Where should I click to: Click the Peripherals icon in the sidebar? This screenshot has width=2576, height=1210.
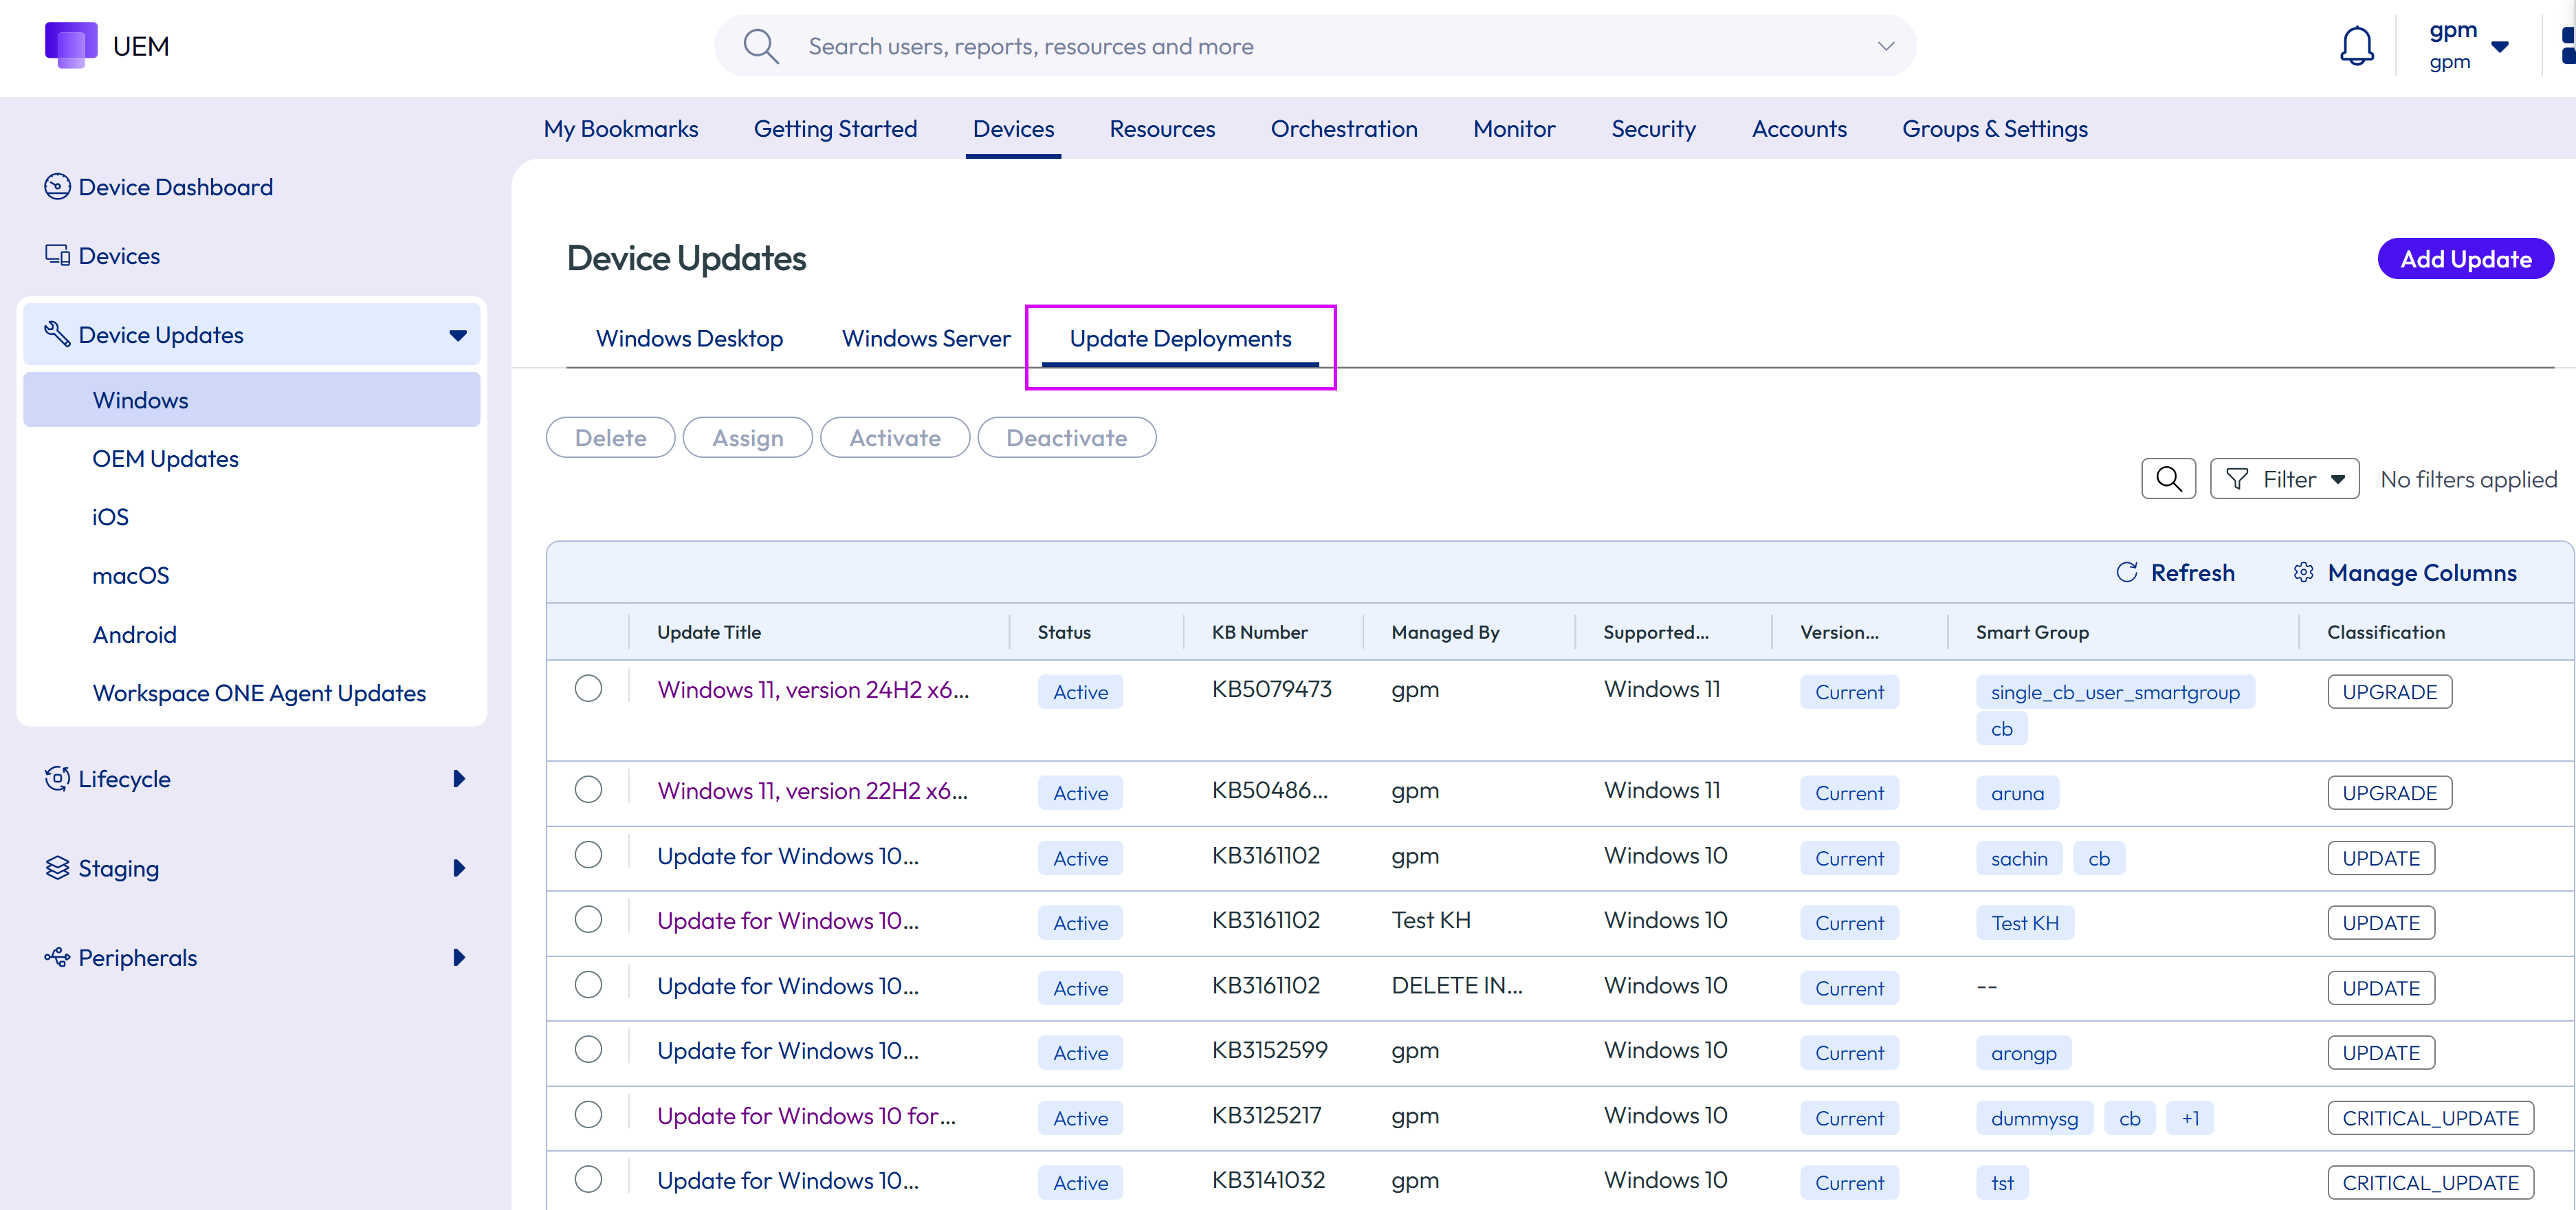click(x=57, y=957)
